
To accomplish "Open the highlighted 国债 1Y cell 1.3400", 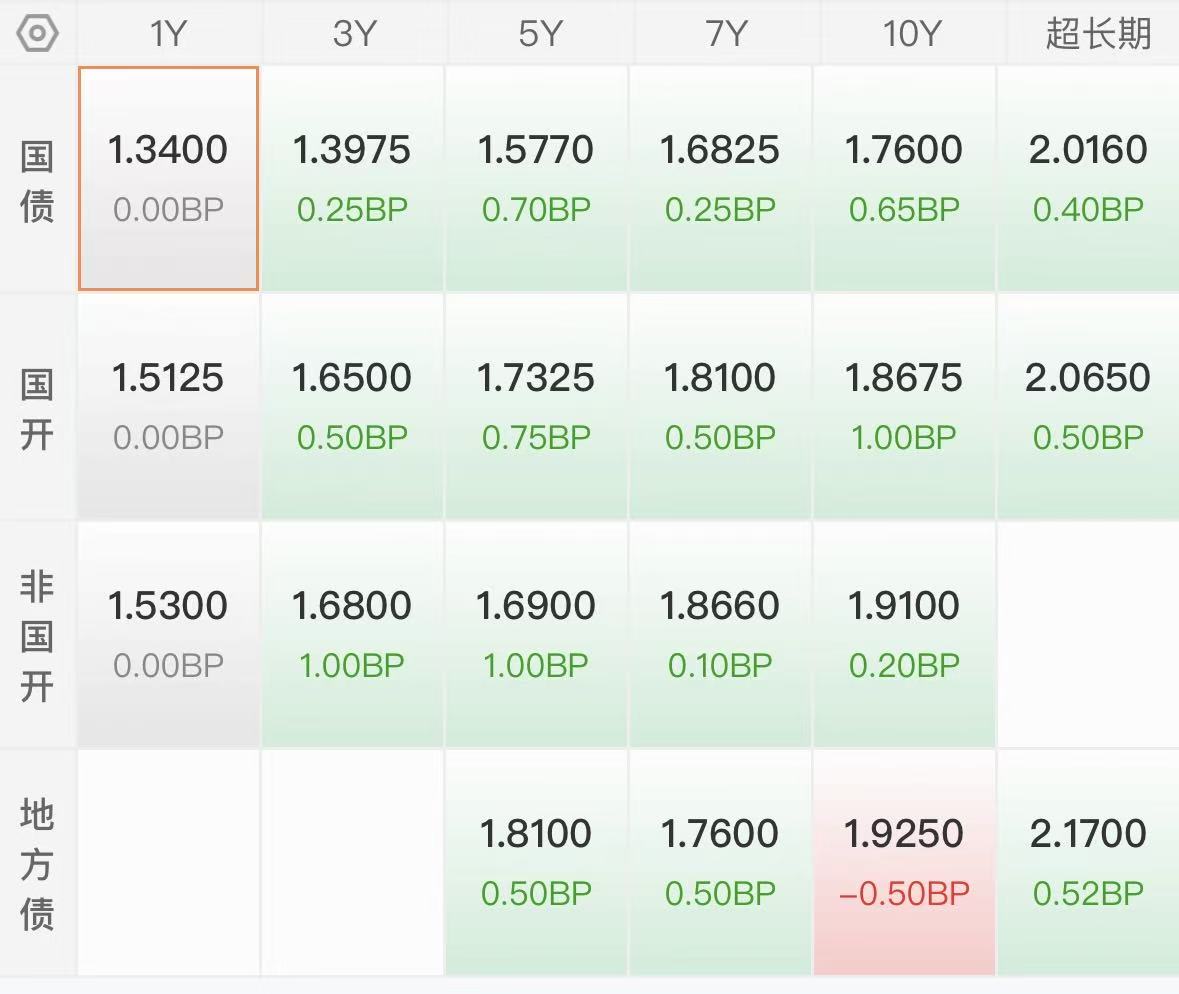I will (x=168, y=178).
